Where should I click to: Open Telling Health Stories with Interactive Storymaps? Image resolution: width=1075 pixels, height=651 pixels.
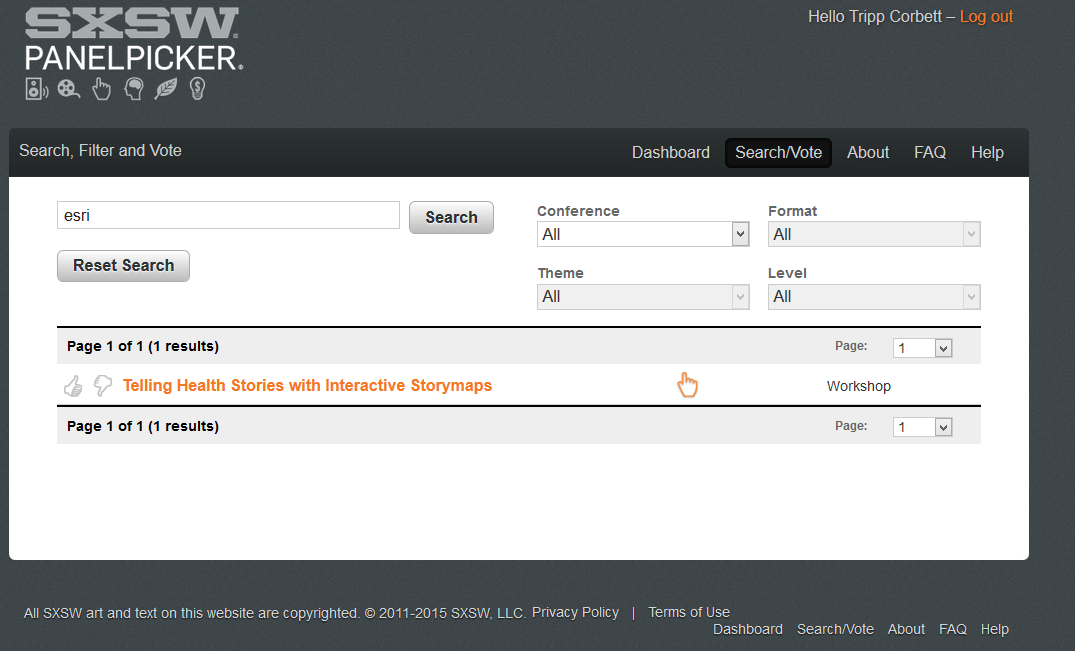(x=307, y=386)
